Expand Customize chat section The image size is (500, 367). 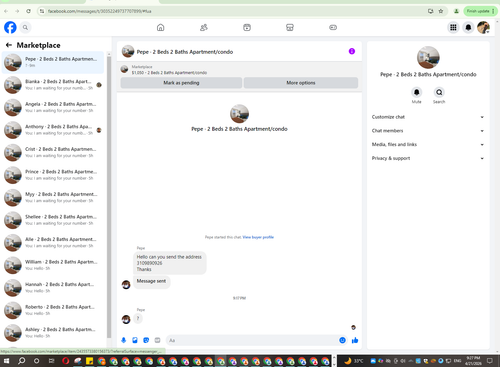coord(428,117)
